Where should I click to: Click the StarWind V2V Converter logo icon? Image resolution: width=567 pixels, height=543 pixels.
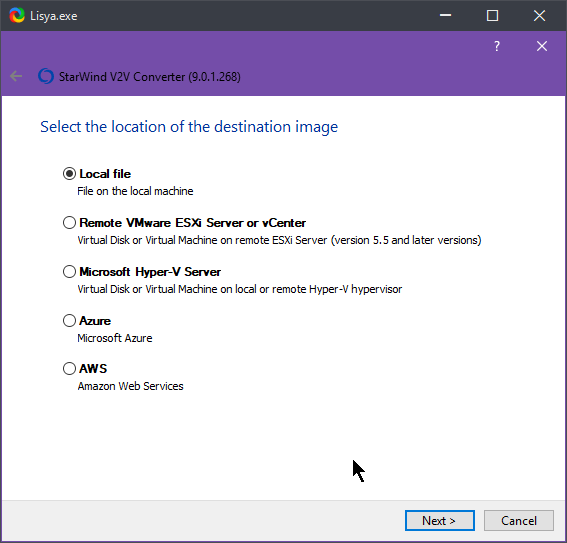point(46,76)
